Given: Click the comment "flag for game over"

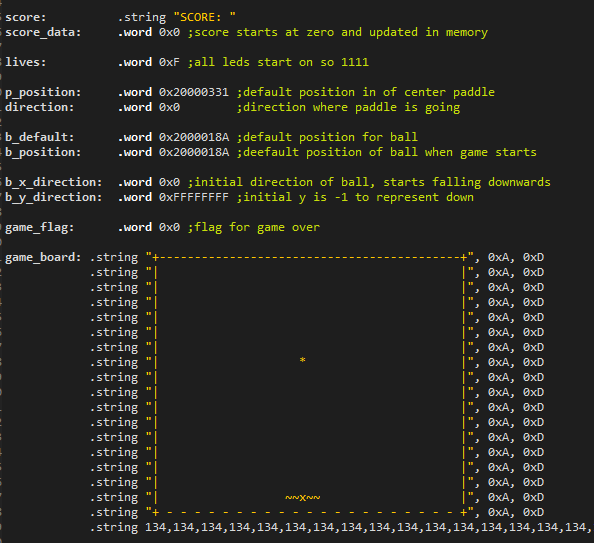Looking at the screenshot, I should pyautogui.click(x=254, y=228).
